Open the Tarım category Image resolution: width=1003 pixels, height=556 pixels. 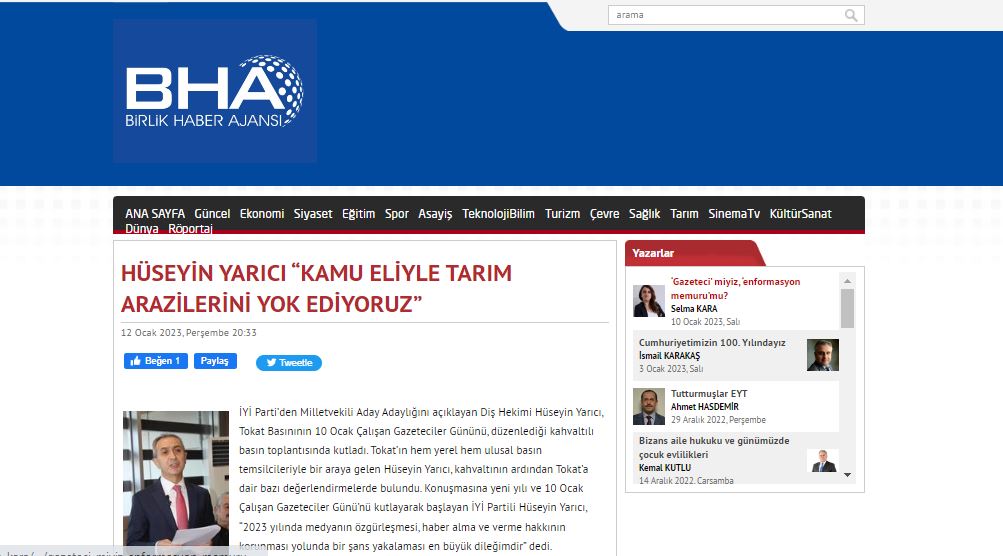(x=684, y=214)
